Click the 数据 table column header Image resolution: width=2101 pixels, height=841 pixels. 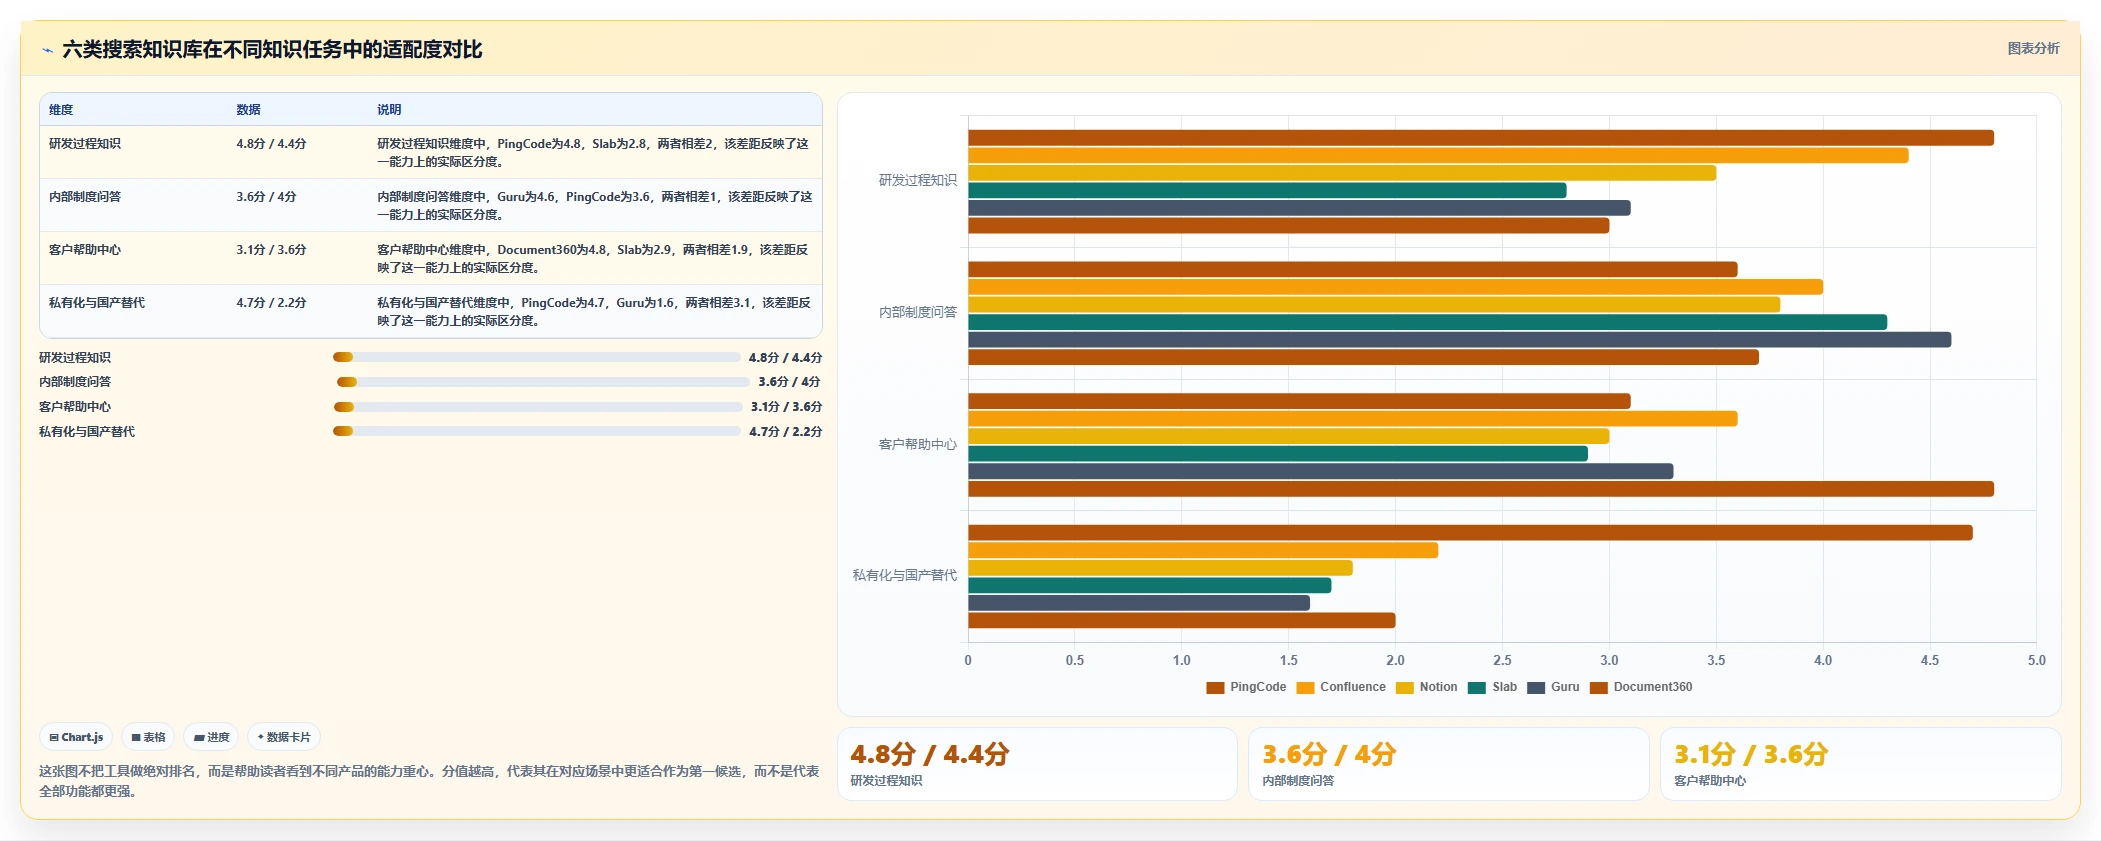click(248, 110)
